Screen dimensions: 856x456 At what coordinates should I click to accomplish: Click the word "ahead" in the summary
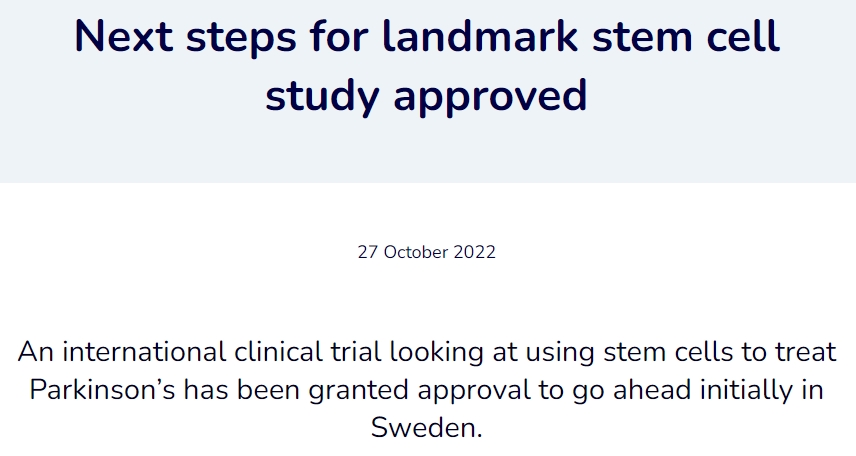point(652,390)
